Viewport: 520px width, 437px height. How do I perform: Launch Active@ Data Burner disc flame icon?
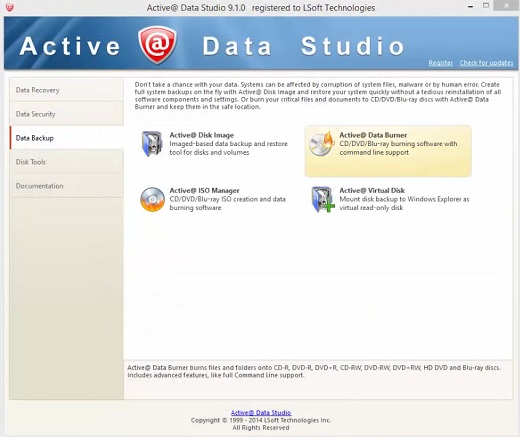[x=322, y=144]
